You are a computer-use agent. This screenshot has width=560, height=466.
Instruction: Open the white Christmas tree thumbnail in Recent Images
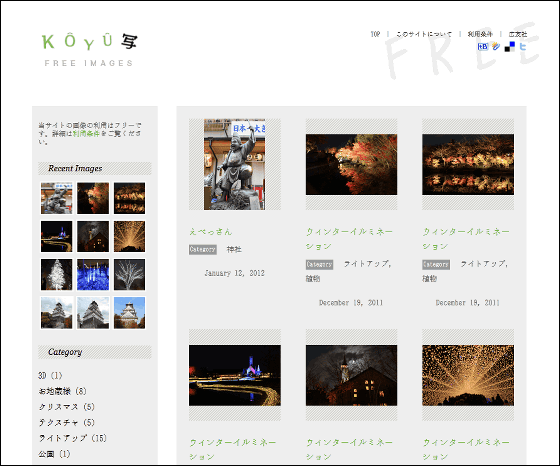[x=56, y=275]
